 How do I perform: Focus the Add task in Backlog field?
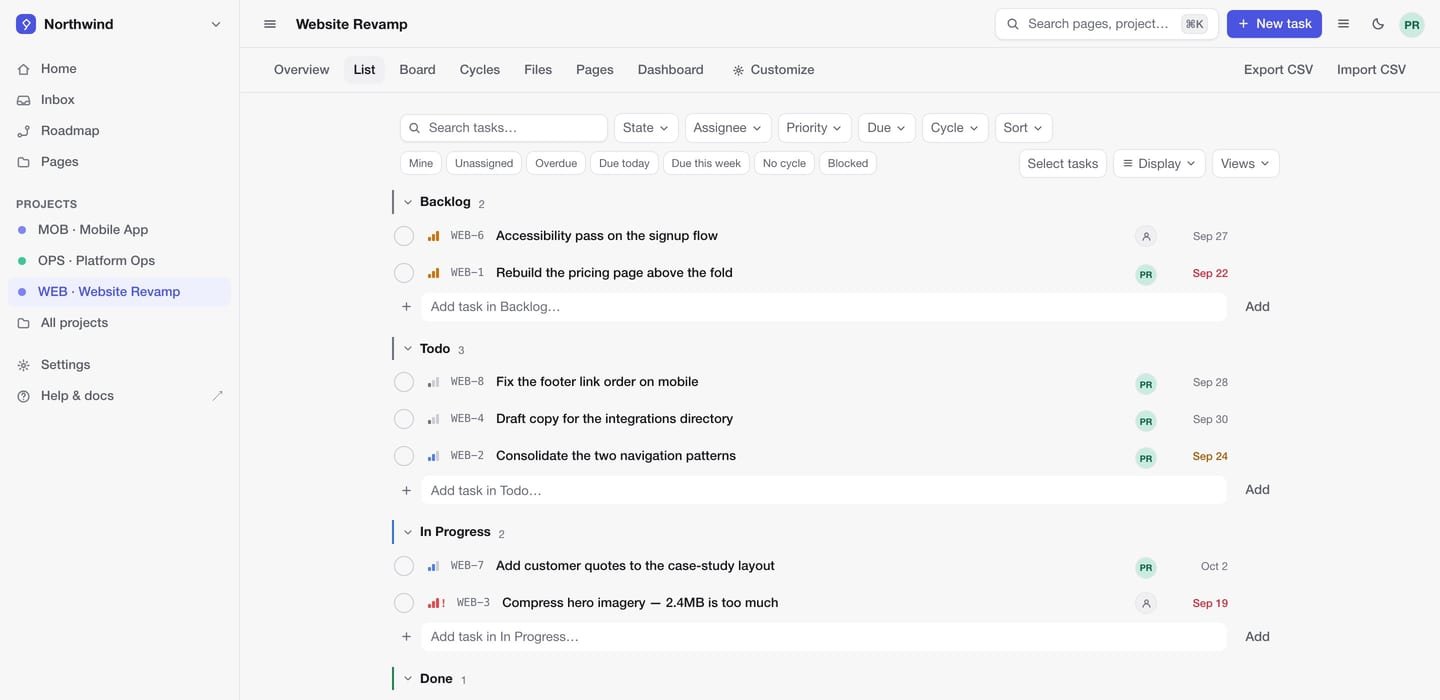coord(823,307)
